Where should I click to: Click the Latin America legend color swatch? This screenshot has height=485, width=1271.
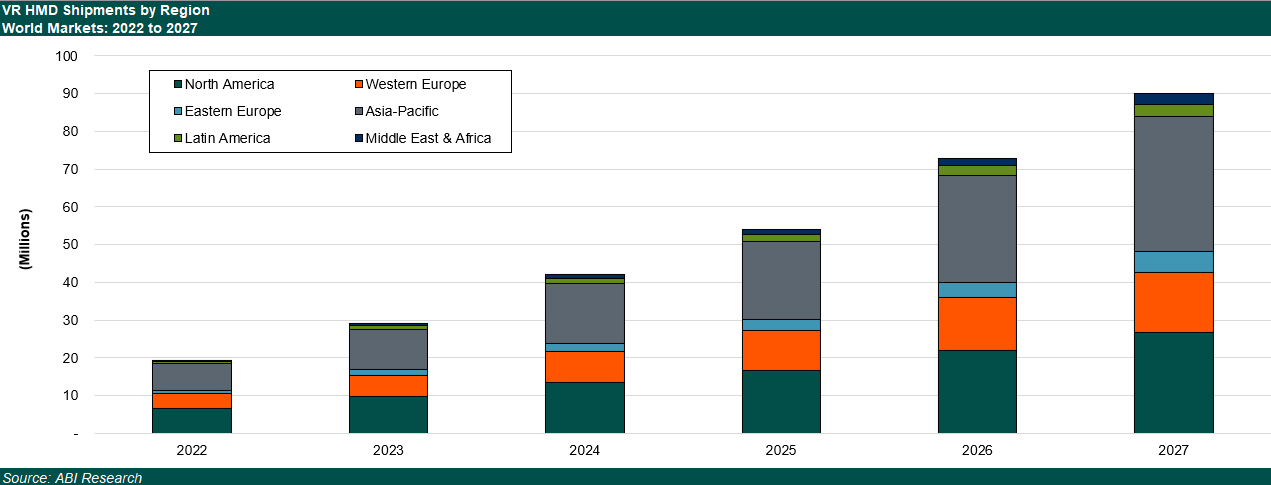point(177,139)
